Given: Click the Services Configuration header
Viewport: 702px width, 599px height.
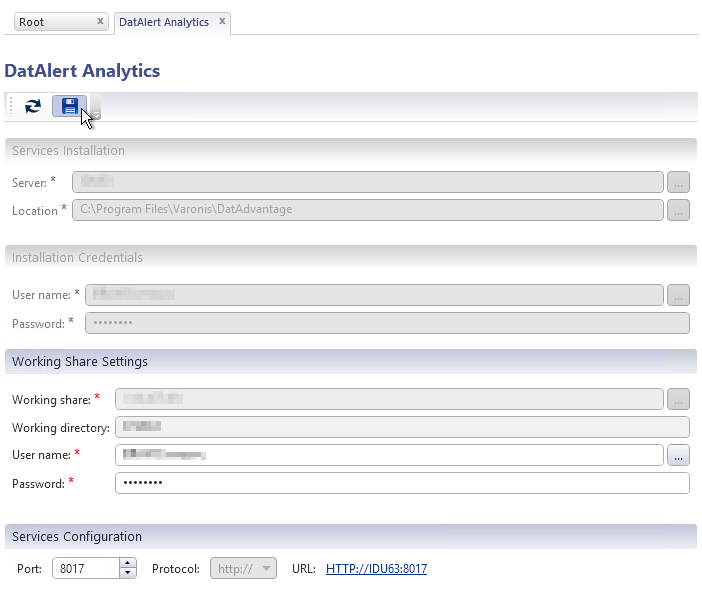Looking at the screenshot, I should (351, 536).
